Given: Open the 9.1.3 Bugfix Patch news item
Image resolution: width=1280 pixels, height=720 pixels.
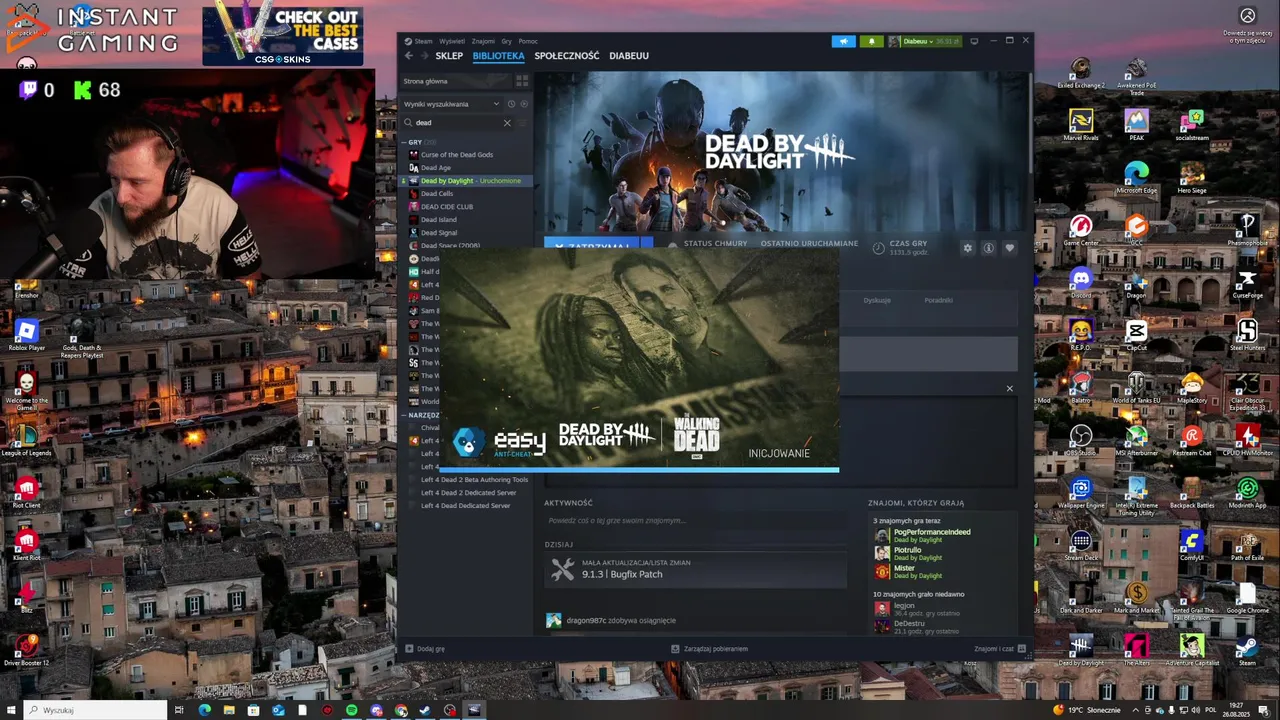Looking at the screenshot, I should 696,569.
